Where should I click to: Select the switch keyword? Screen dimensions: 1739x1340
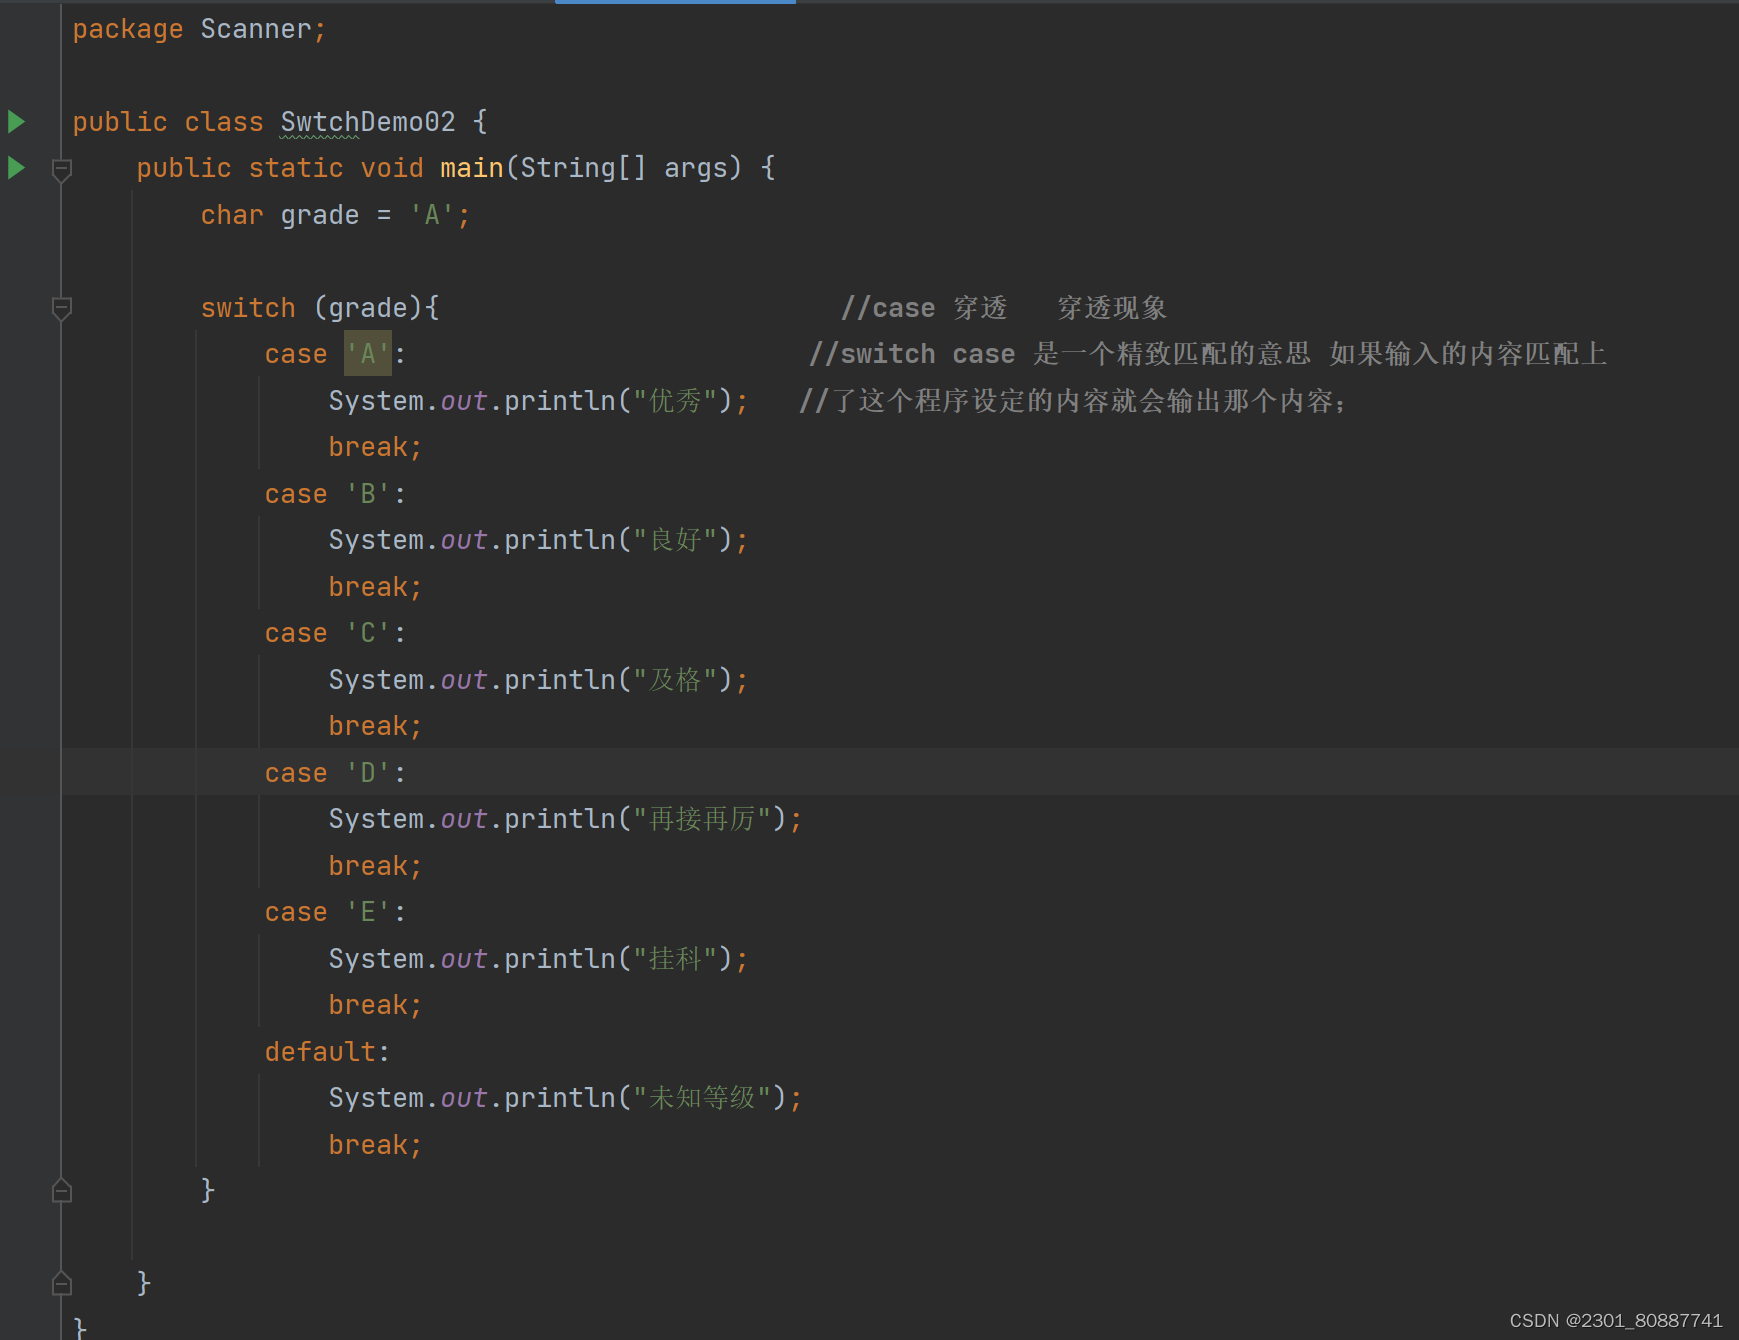(x=247, y=307)
